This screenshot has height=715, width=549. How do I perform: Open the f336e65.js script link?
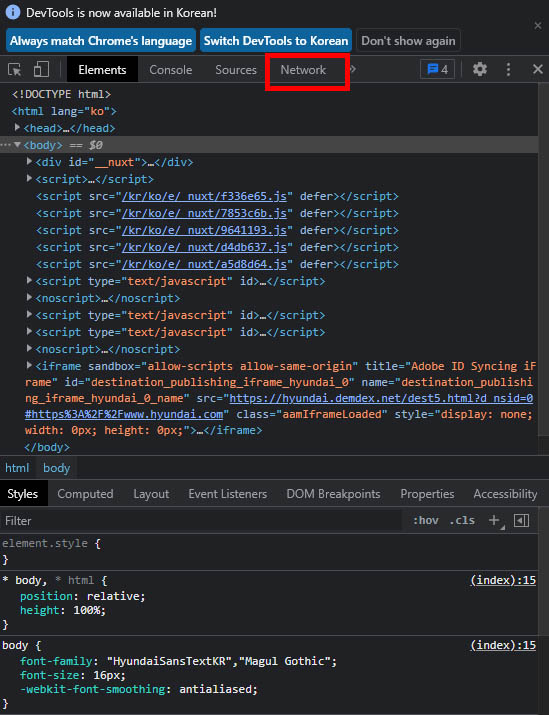(204, 196)
